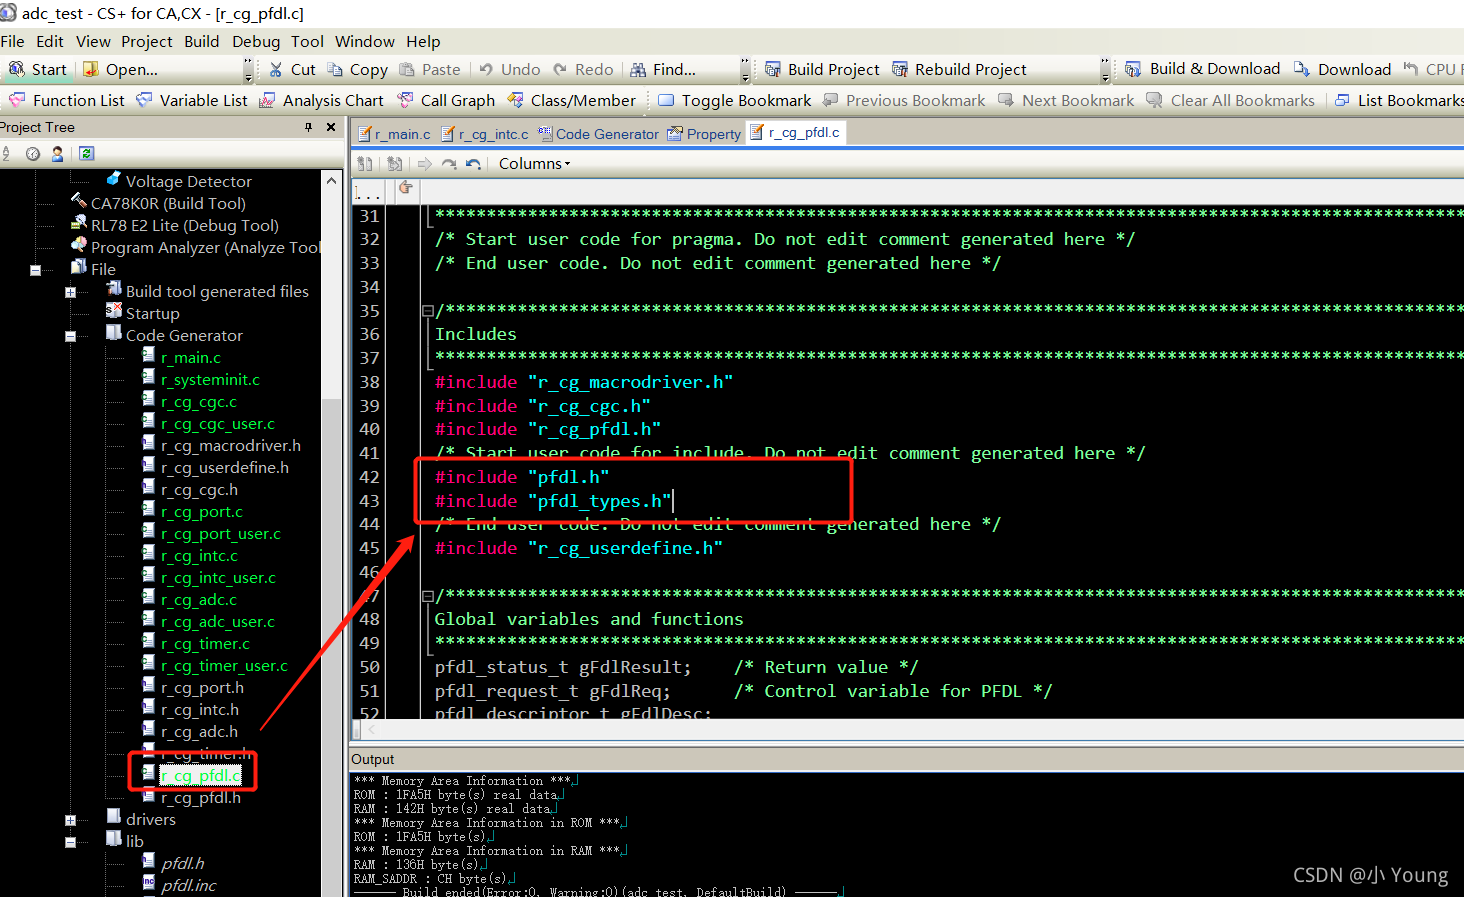Viewport: 1464px width, 897px height.
Task: Expand the drivers tree node
Action: point(70,820)
